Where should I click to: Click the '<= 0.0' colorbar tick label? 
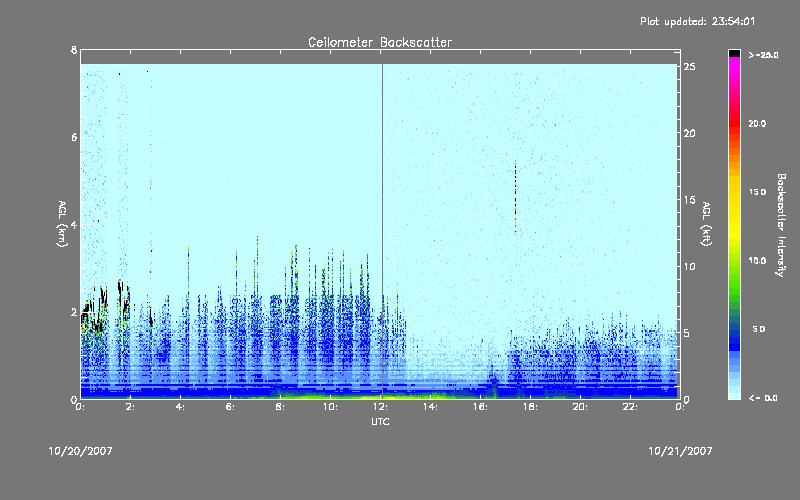pos(763,398)
